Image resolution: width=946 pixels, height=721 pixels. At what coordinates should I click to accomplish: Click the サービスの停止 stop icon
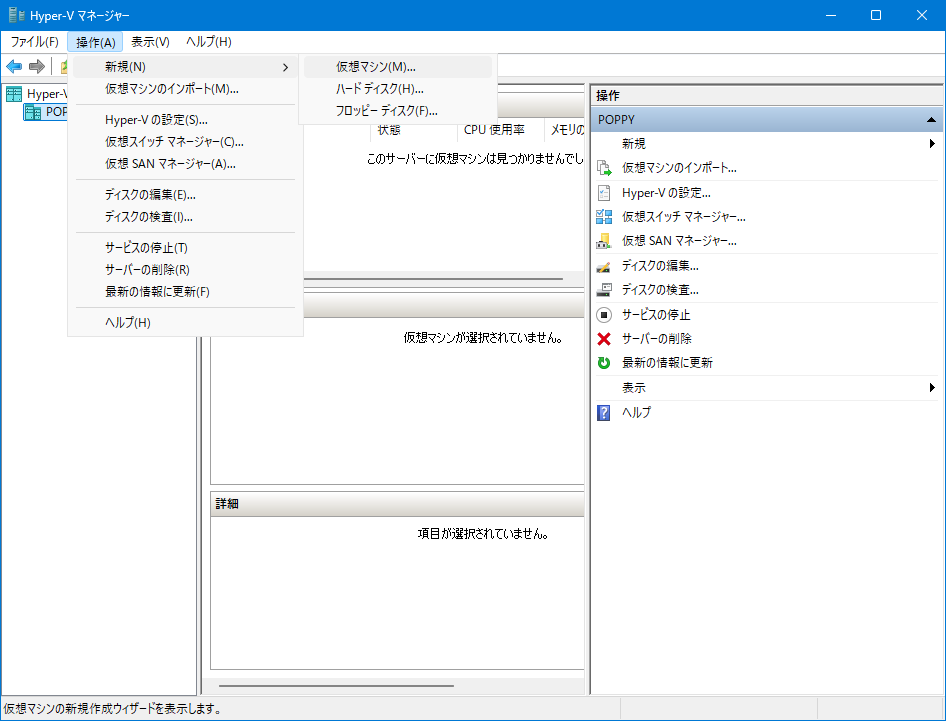(x=604, y=315)
